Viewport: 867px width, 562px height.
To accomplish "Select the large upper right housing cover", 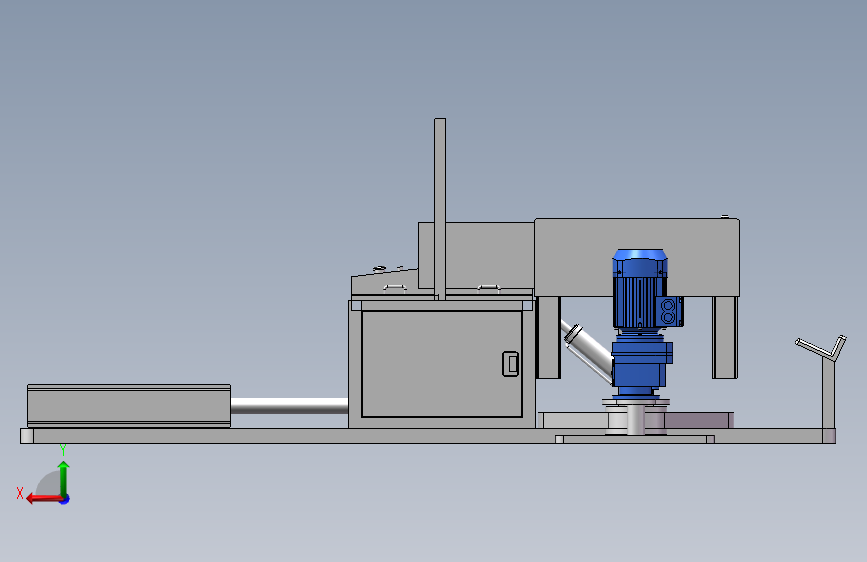I will point(637,257).
